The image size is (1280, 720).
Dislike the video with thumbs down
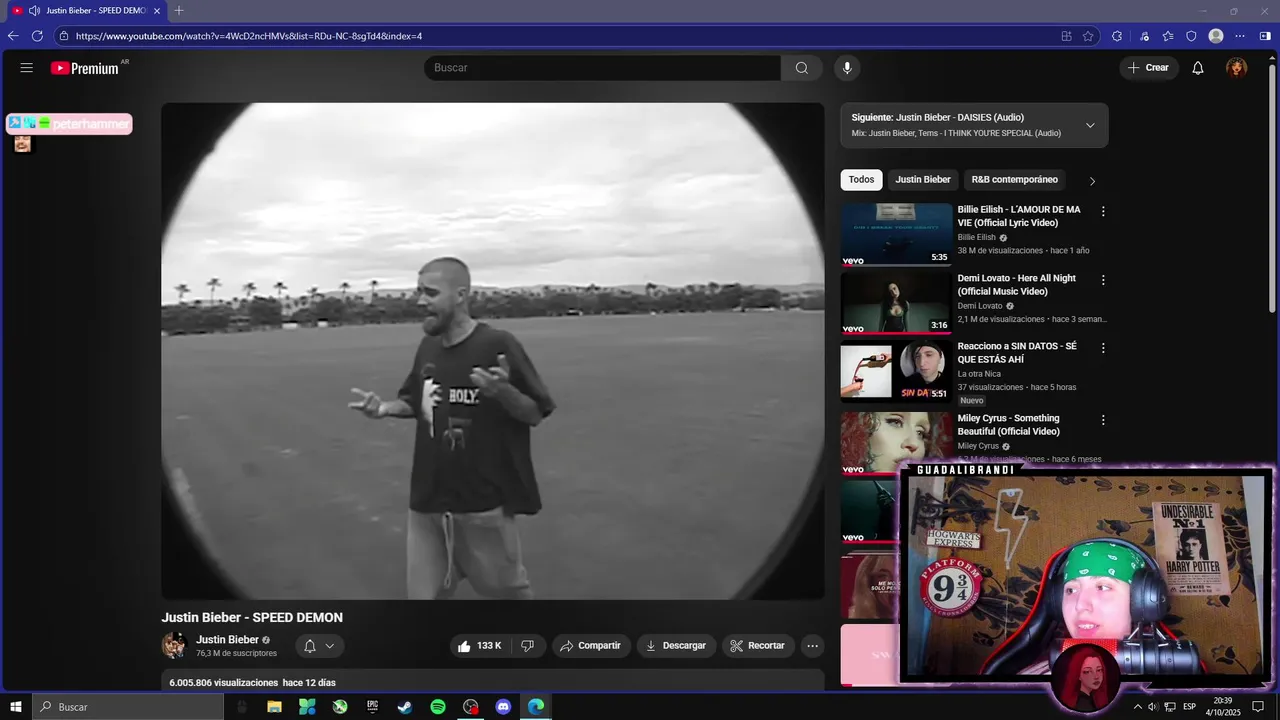pyautogui.click(x=528, y=646)
